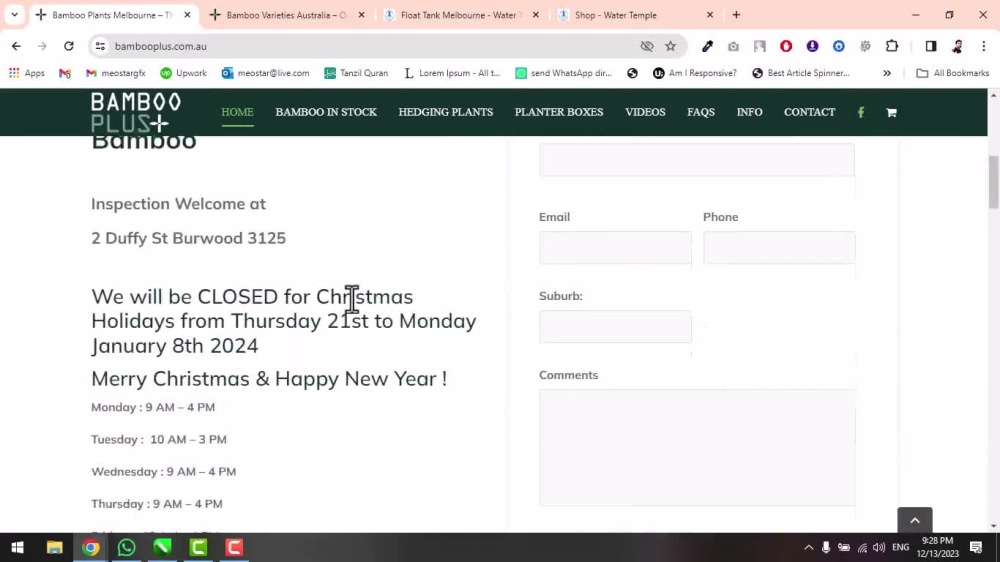This screenshot has width=1000, height=562.
Task: Close the Bamboo Plants Melbourne tab
Action: tap(187, 15)
